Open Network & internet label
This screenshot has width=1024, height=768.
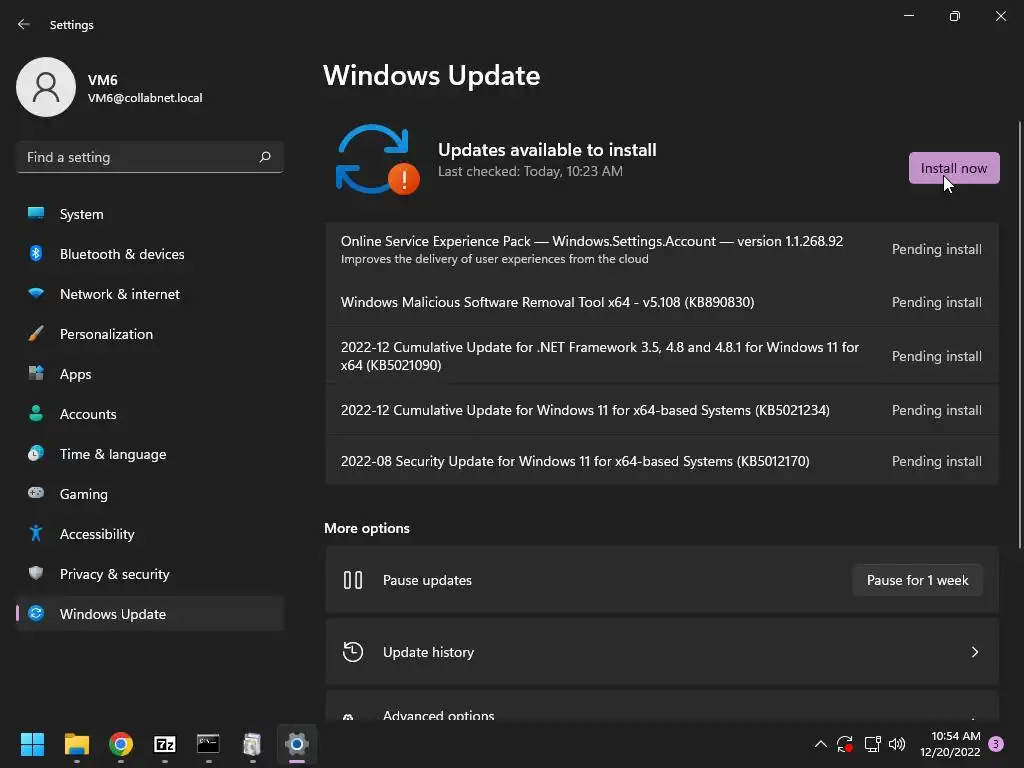(120, 294)
